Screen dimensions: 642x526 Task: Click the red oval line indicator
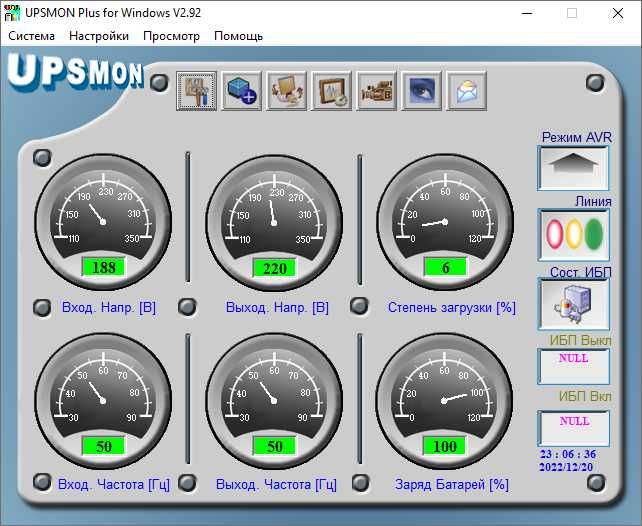[555, 234]
